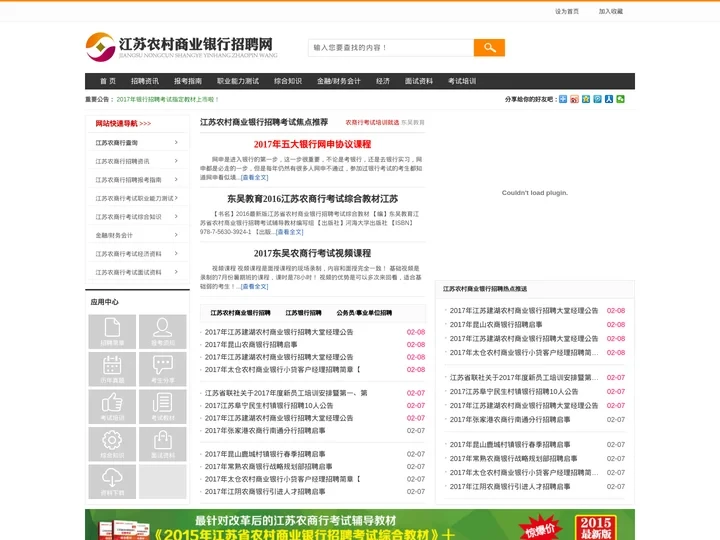This screenshot has width=720, height=540.
Task: Open the green 2017年银行招聘考试指定教材 announcement
Action: click(x=167, y=99)
